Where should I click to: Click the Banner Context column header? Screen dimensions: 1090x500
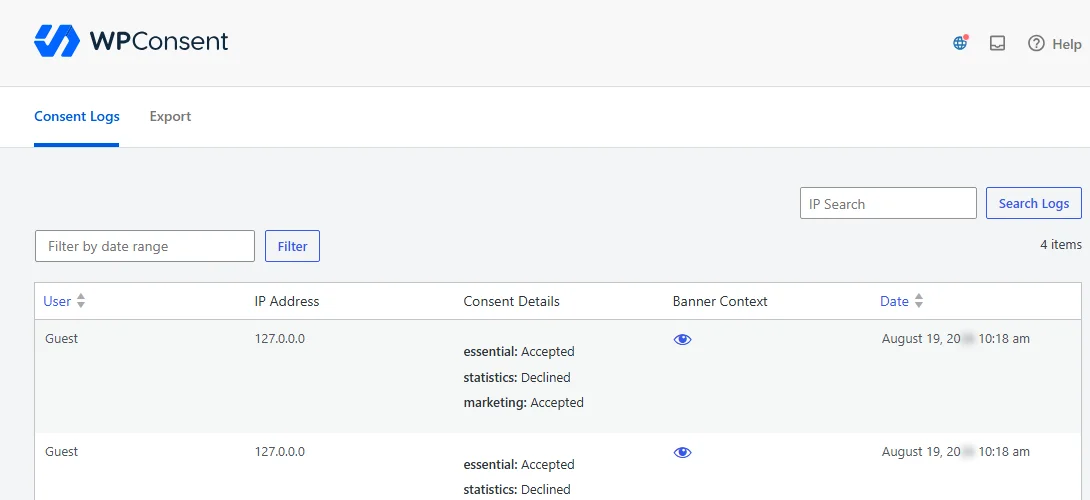720,301
